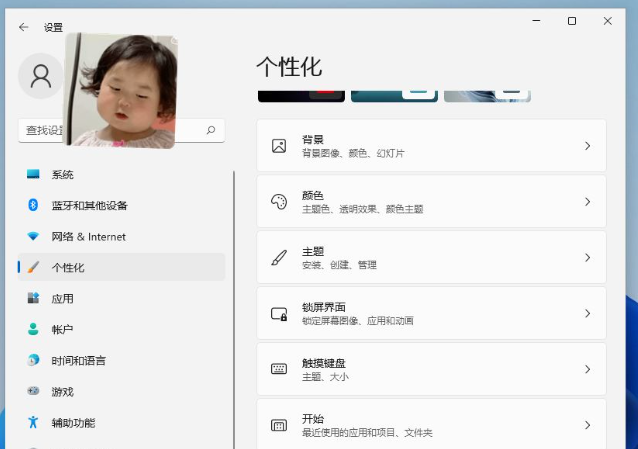Click the Wi-Fi icon for 网络 & Internet
Viewport: 638px width, 449px height.
click(x=33, y=236)
